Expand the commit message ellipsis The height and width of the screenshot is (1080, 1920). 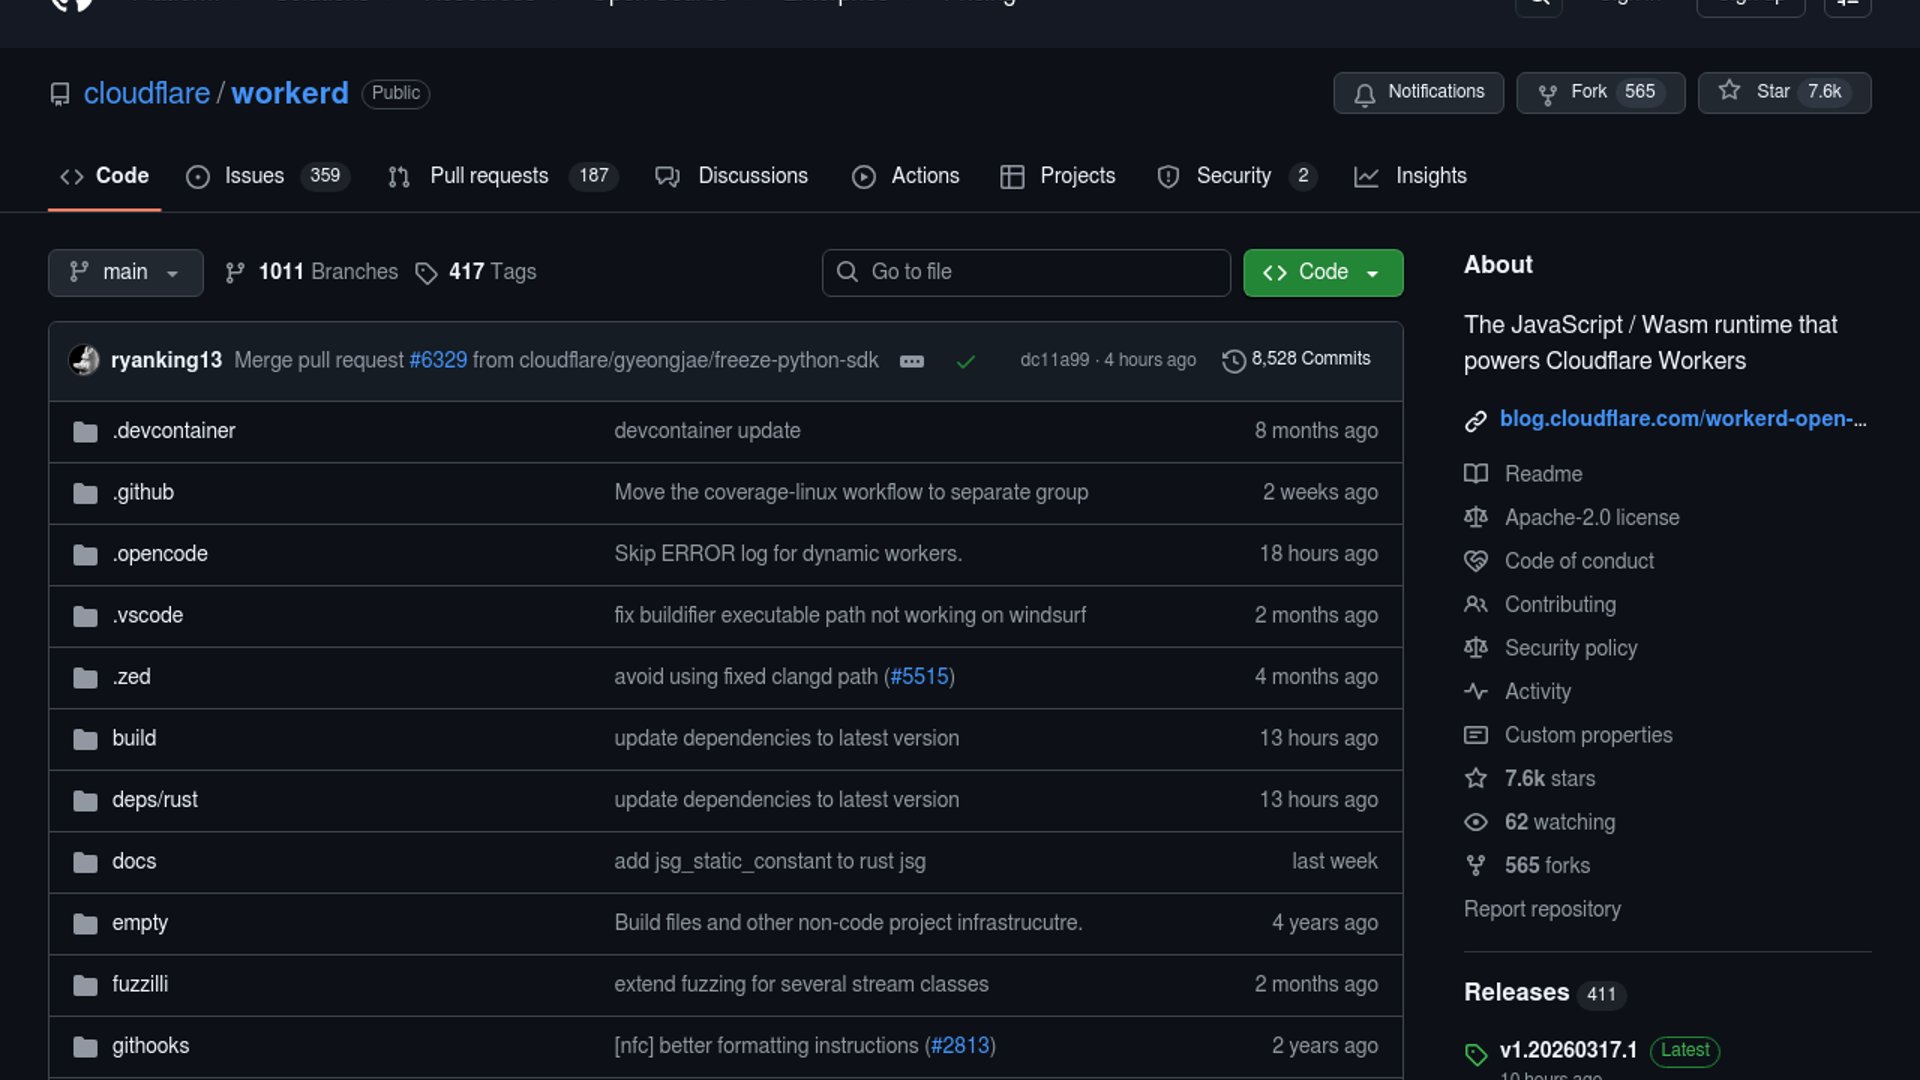pyautogui.click(x=911, y=361)
